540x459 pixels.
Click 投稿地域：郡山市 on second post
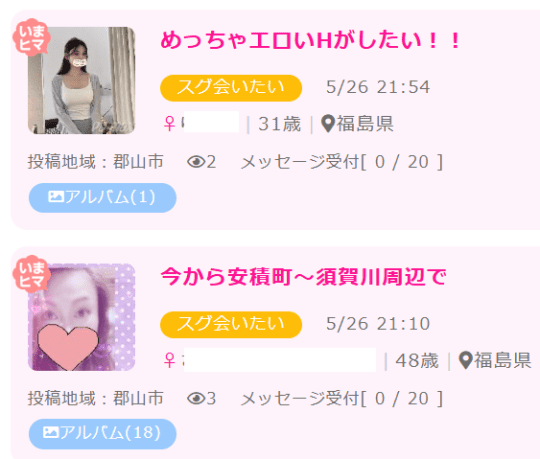pos(96,398)
